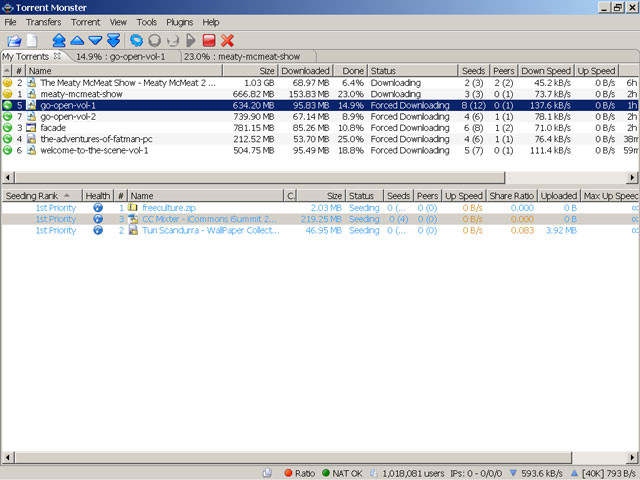Sort downloads by the Size column header
The image size is (640, 480).
click(x=250, y=71)
